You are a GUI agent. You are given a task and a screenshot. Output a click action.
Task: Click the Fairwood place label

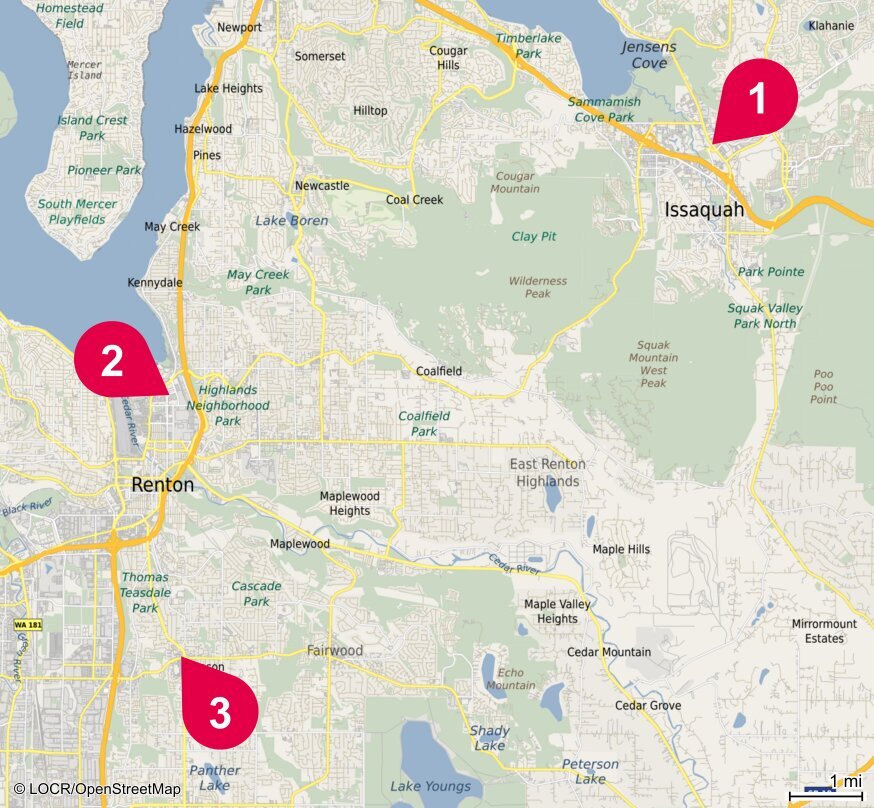(x=335, y=650)
